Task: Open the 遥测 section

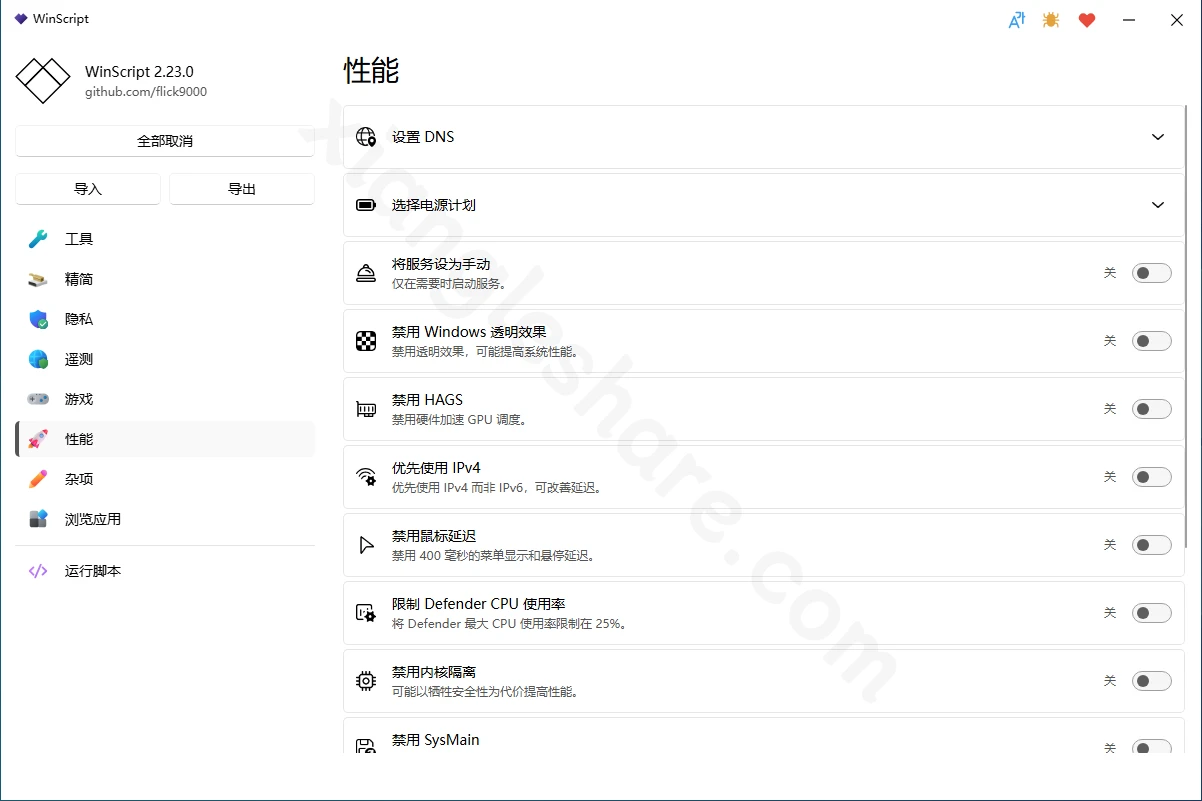Action: coord(165,359)
